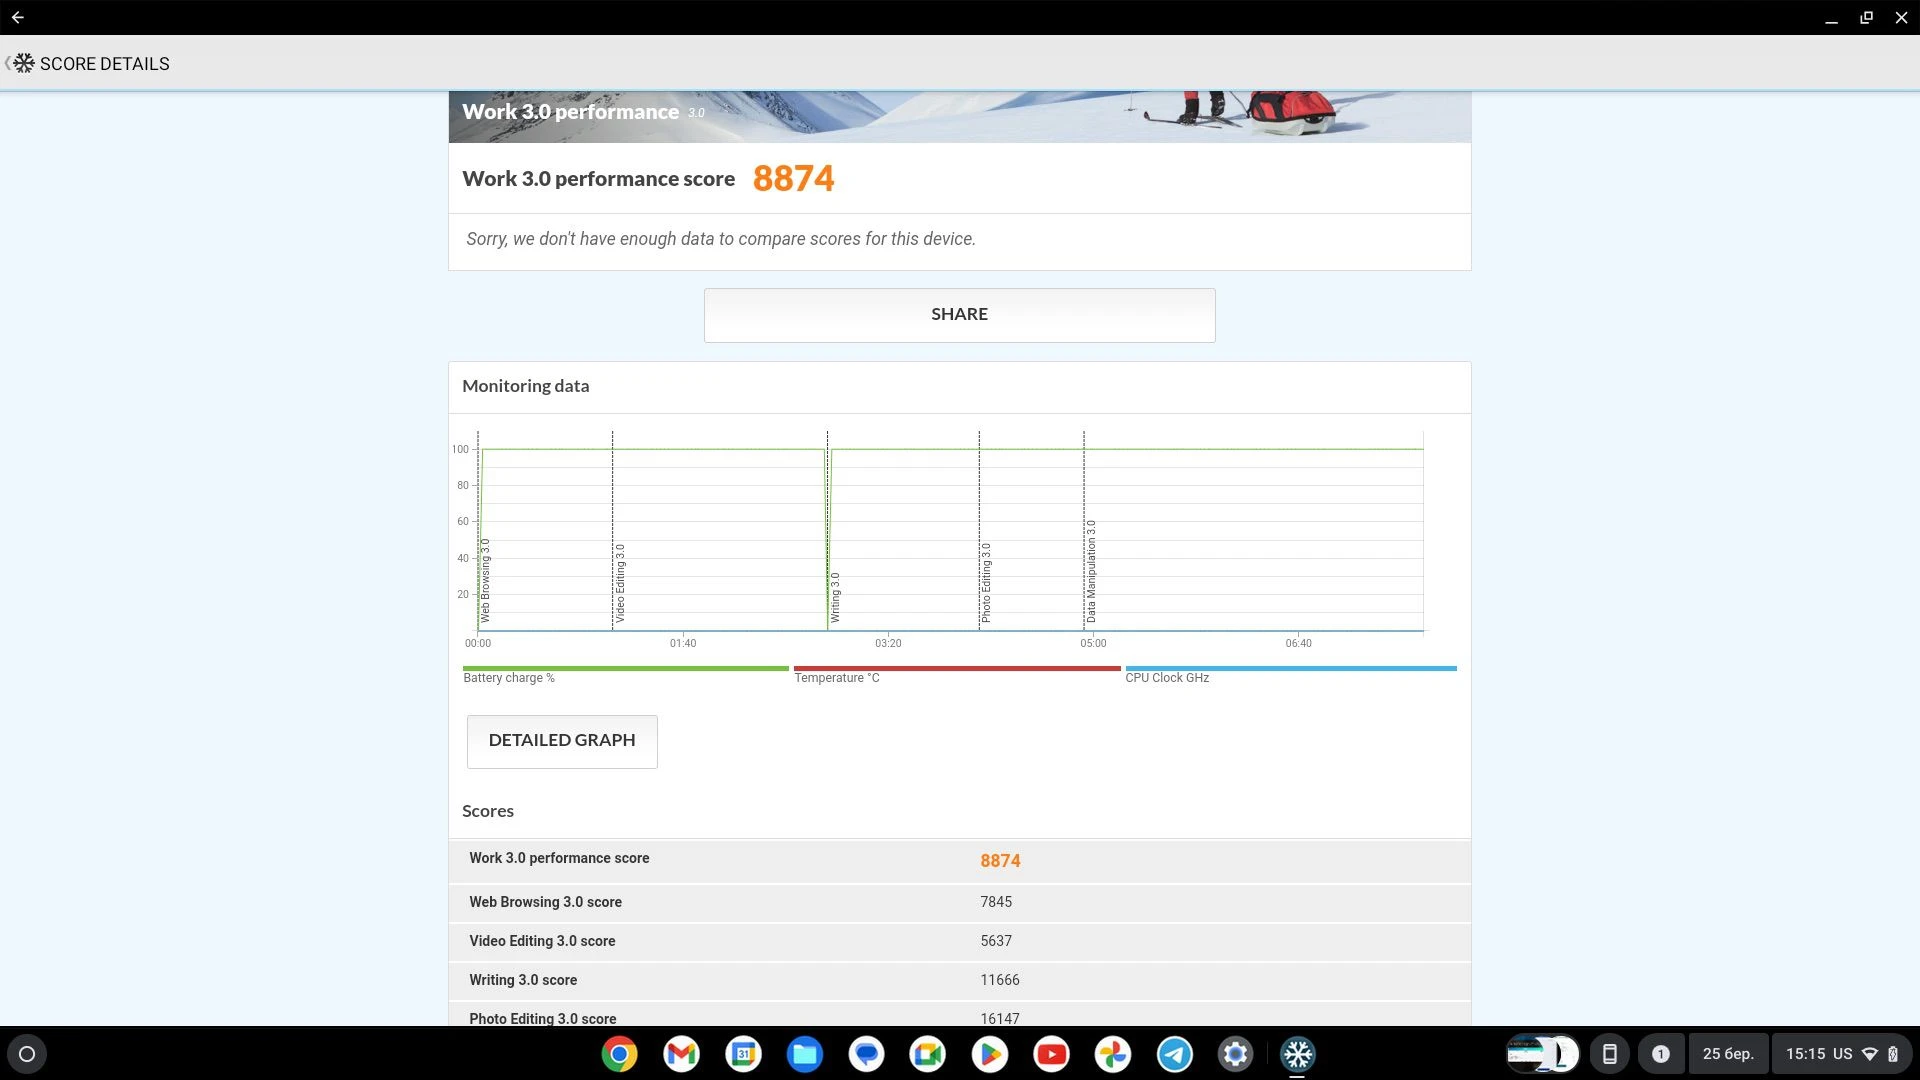Click the Monitoring data heading
This screenshot has height=1080, width=1920.
pos(525,386)
